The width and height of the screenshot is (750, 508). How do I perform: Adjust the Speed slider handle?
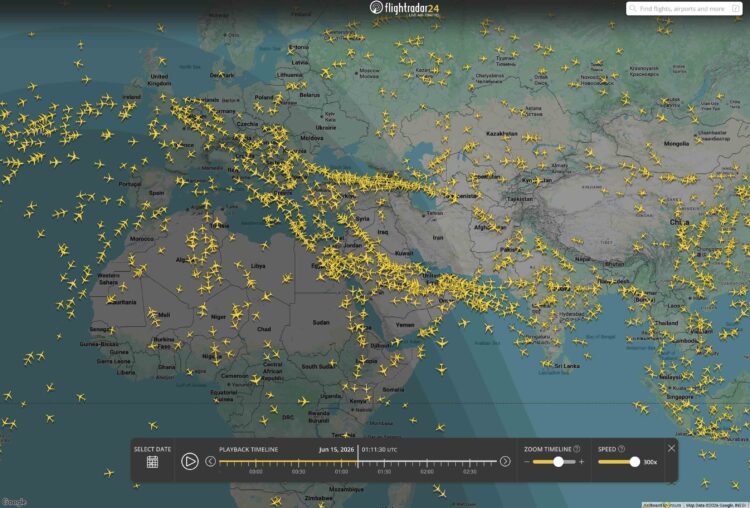coord(634,462)
